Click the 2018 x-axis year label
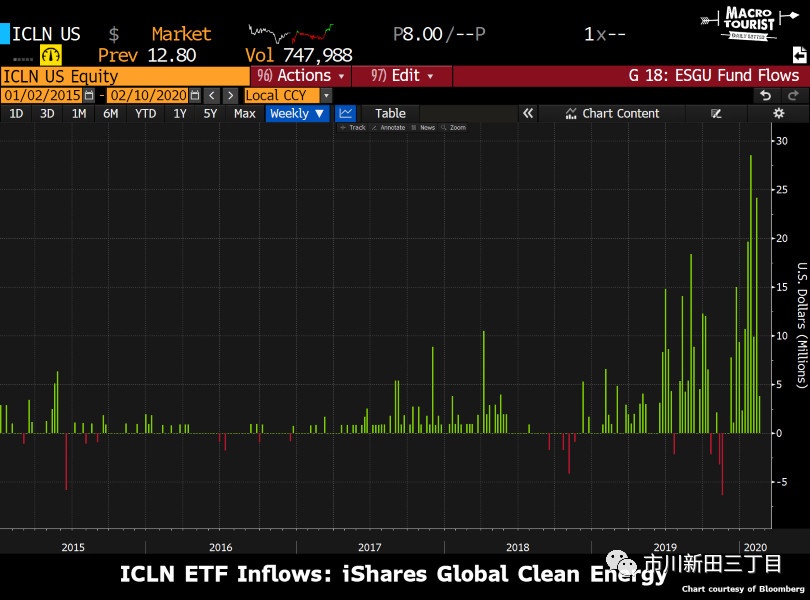Screen dimensions: 810x600 click(x=518, y=547)
